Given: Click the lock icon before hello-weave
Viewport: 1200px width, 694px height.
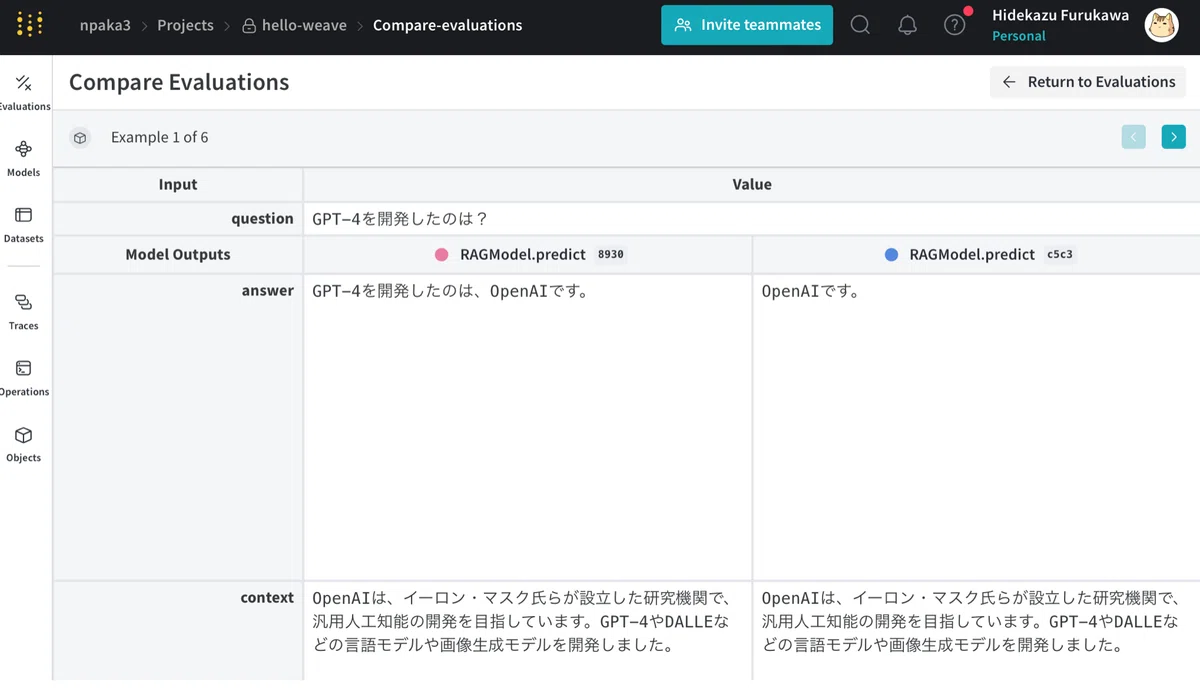Looking at the screenshot, I should [249, 26].
